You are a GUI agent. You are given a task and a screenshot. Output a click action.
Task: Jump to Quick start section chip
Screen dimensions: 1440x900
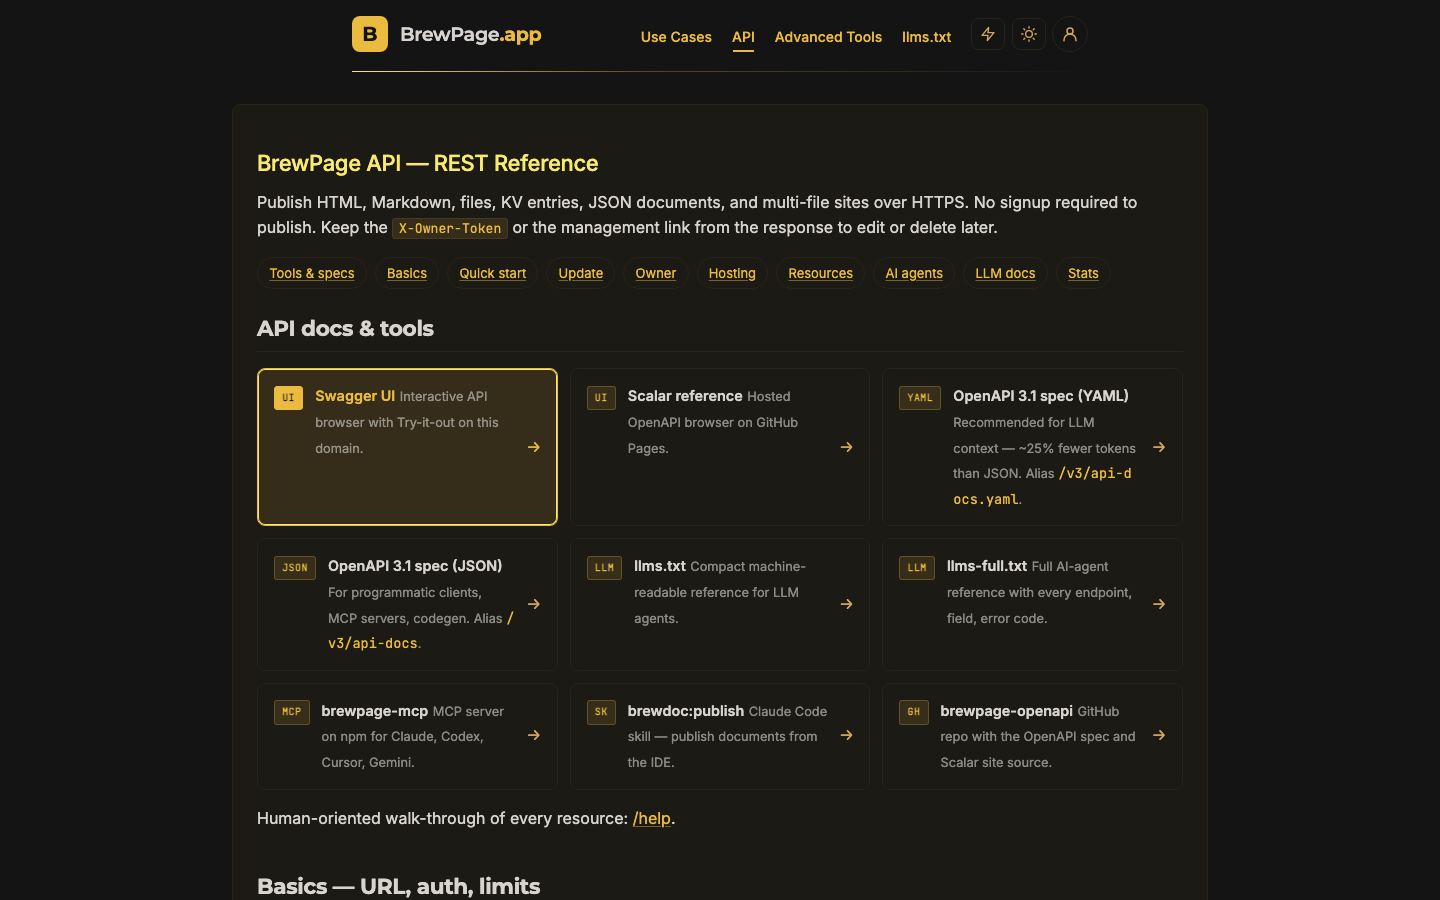(x=493, y=273)
